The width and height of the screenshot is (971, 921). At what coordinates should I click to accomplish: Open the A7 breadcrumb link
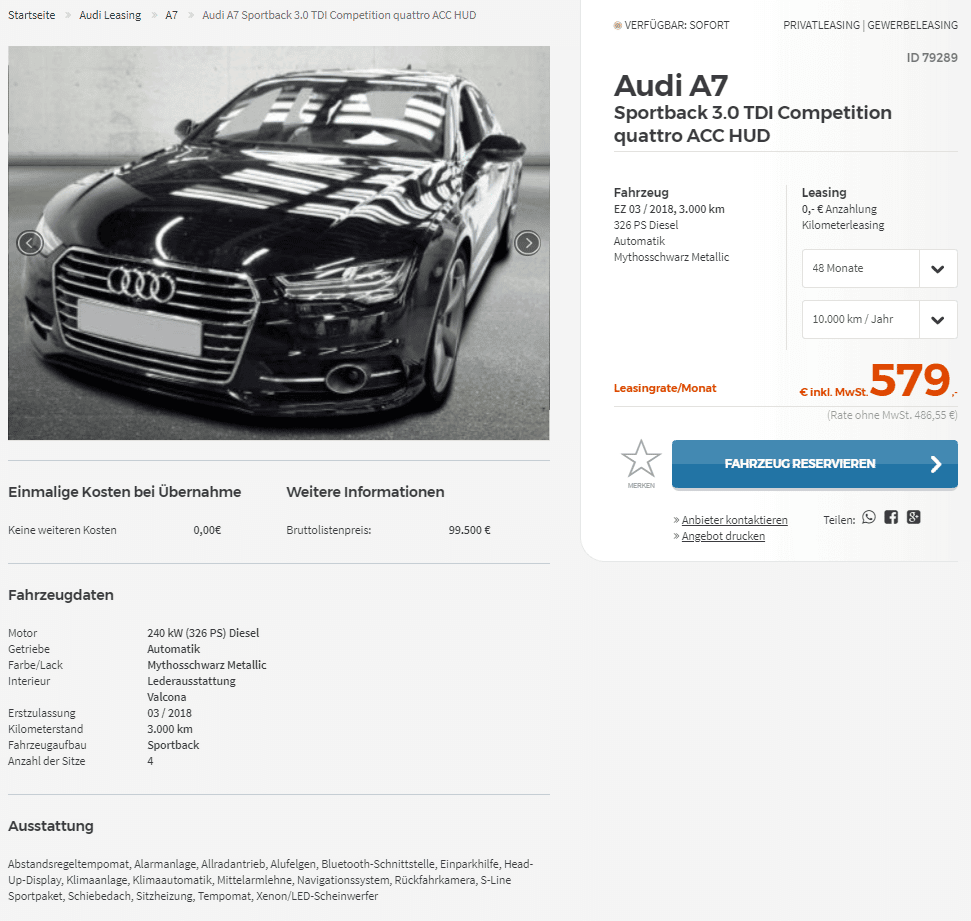[x=172, y=15]
